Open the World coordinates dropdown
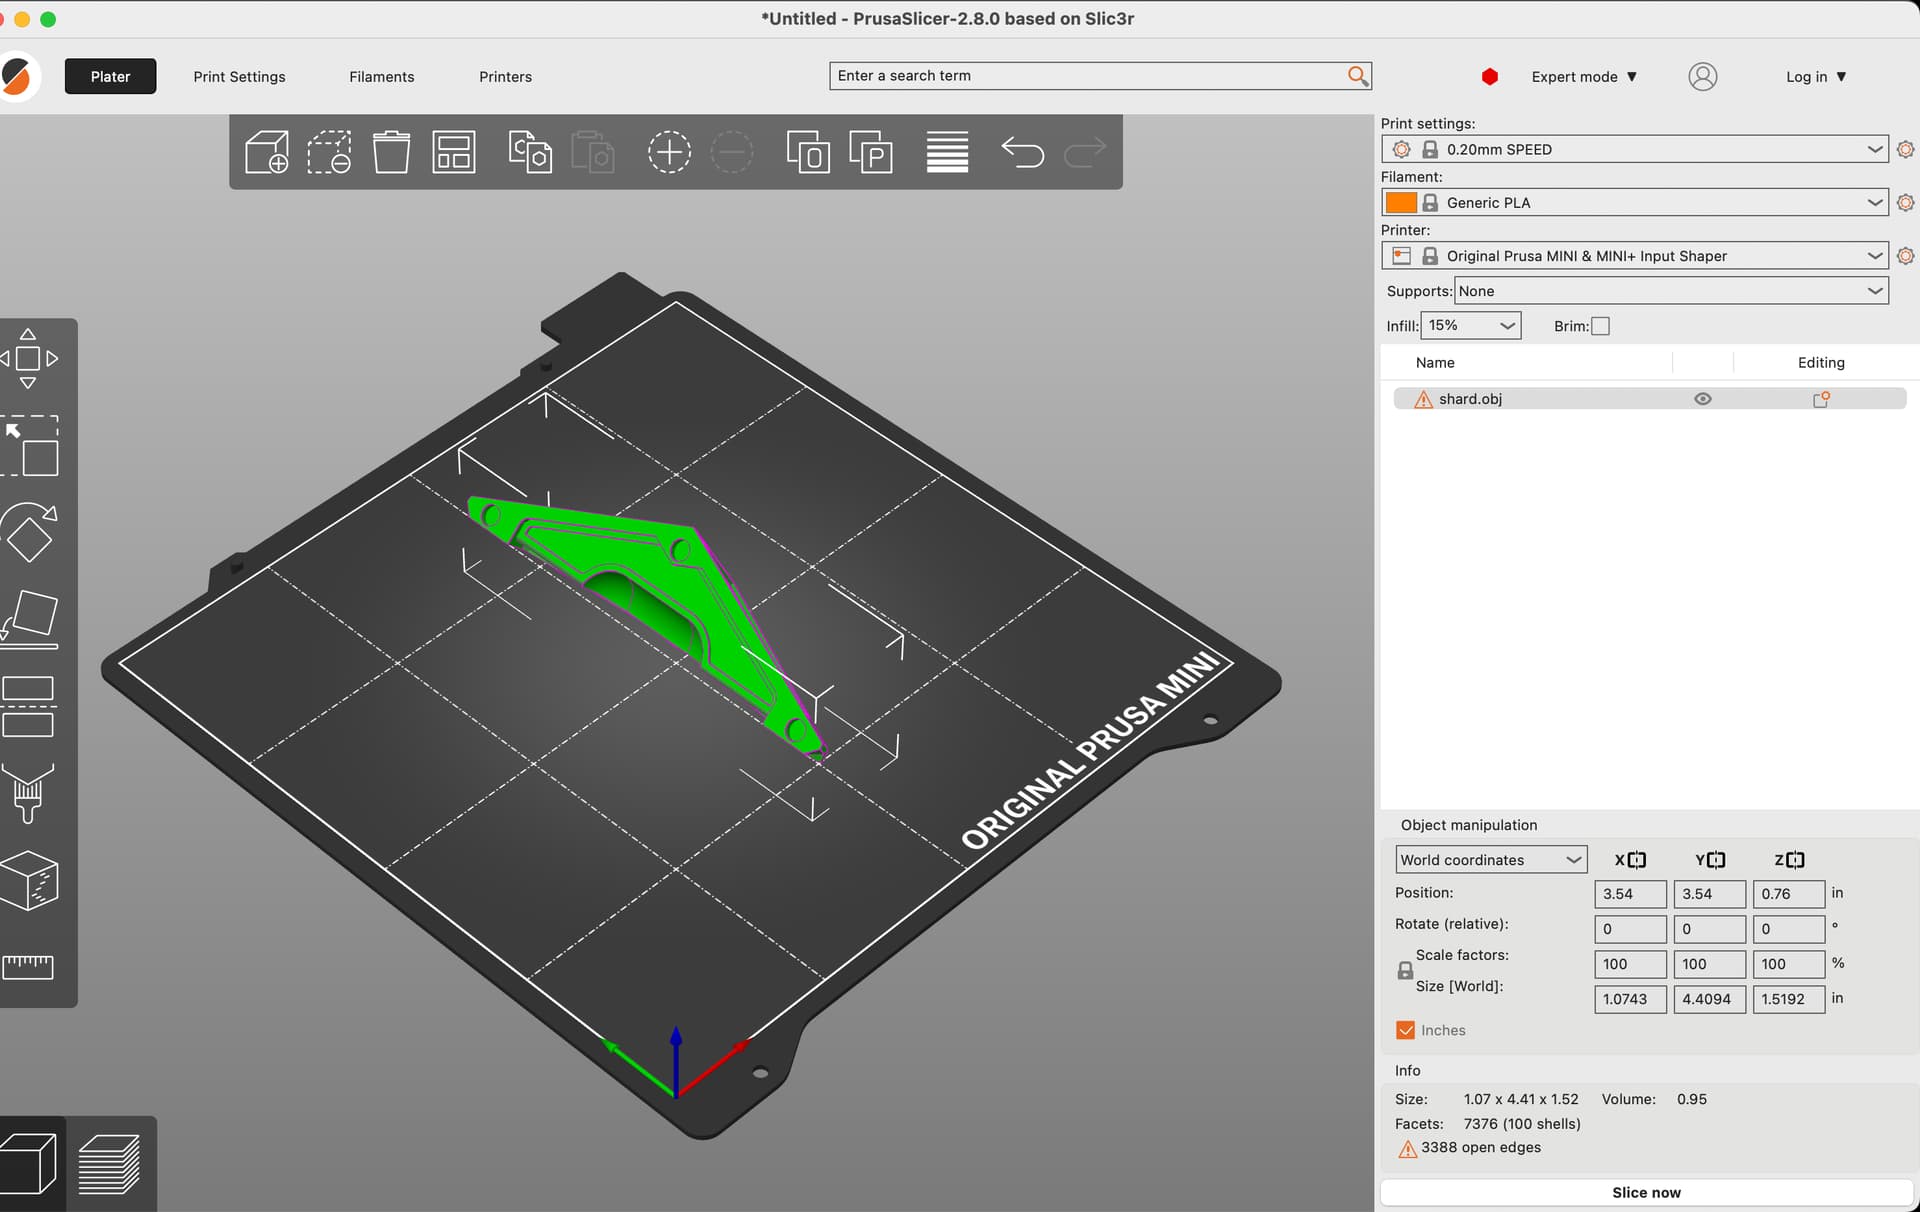Viewport: 1920px width, 1212px height. pyautogui.click(x=1490, y=860)
